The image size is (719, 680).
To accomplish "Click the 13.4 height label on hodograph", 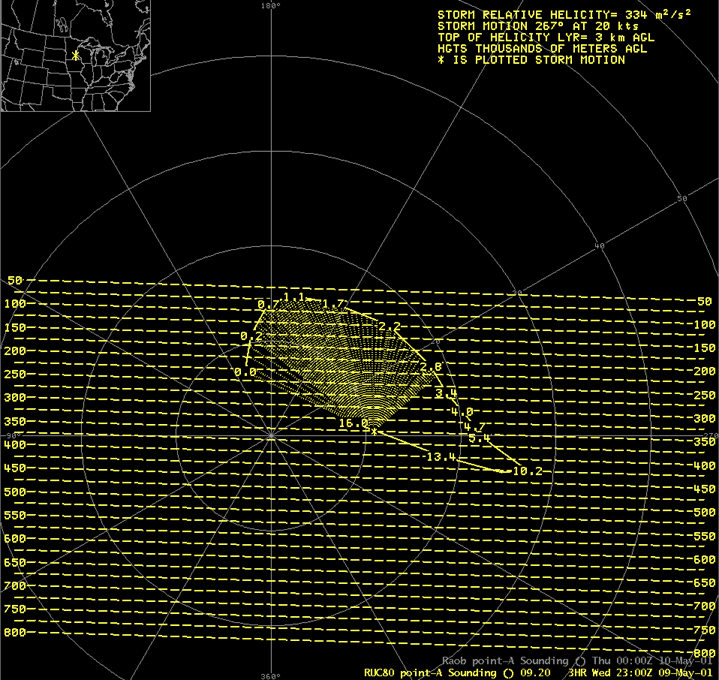I will pos(441,457).
